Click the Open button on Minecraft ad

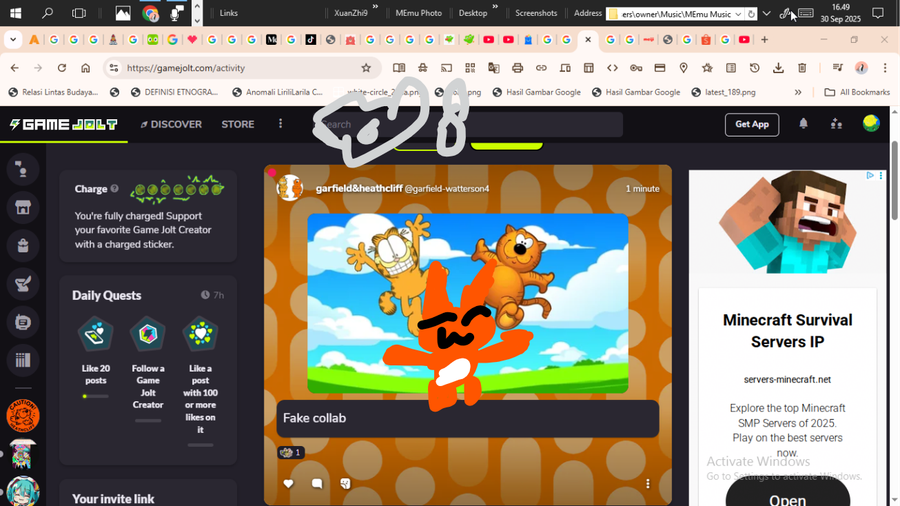(788, 492)
